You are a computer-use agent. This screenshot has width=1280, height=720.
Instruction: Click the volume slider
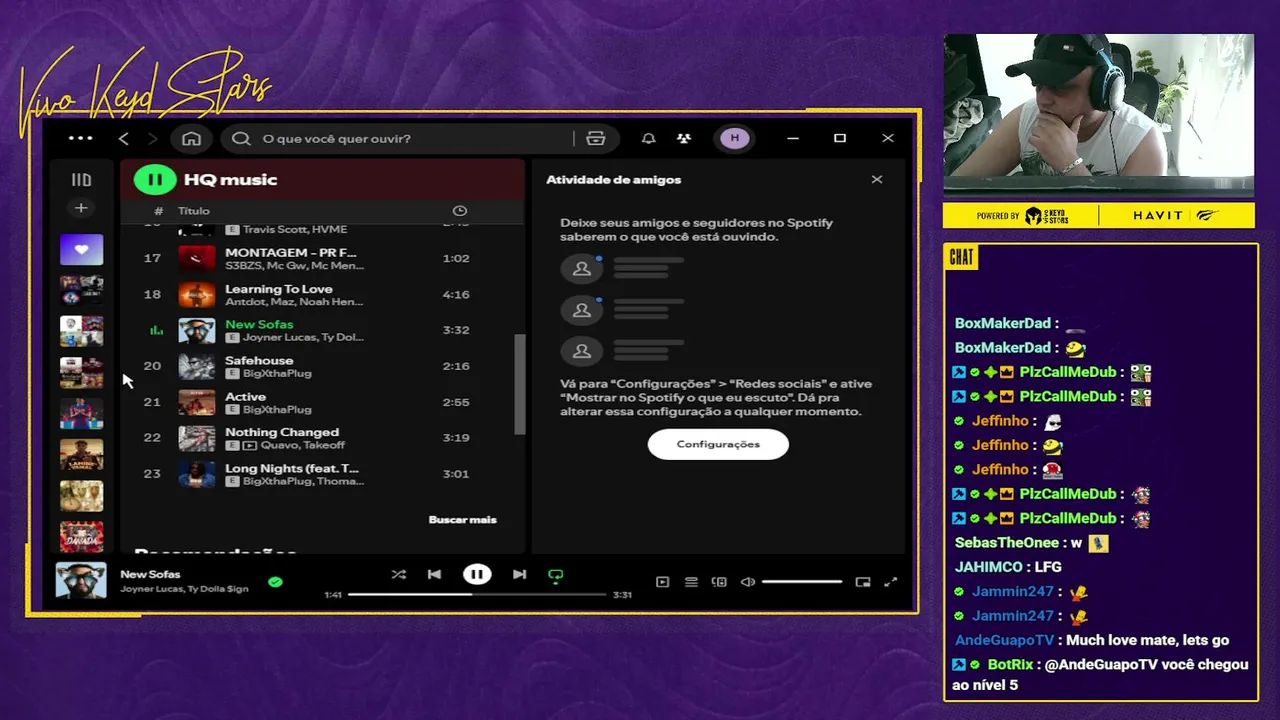point(802,582)
